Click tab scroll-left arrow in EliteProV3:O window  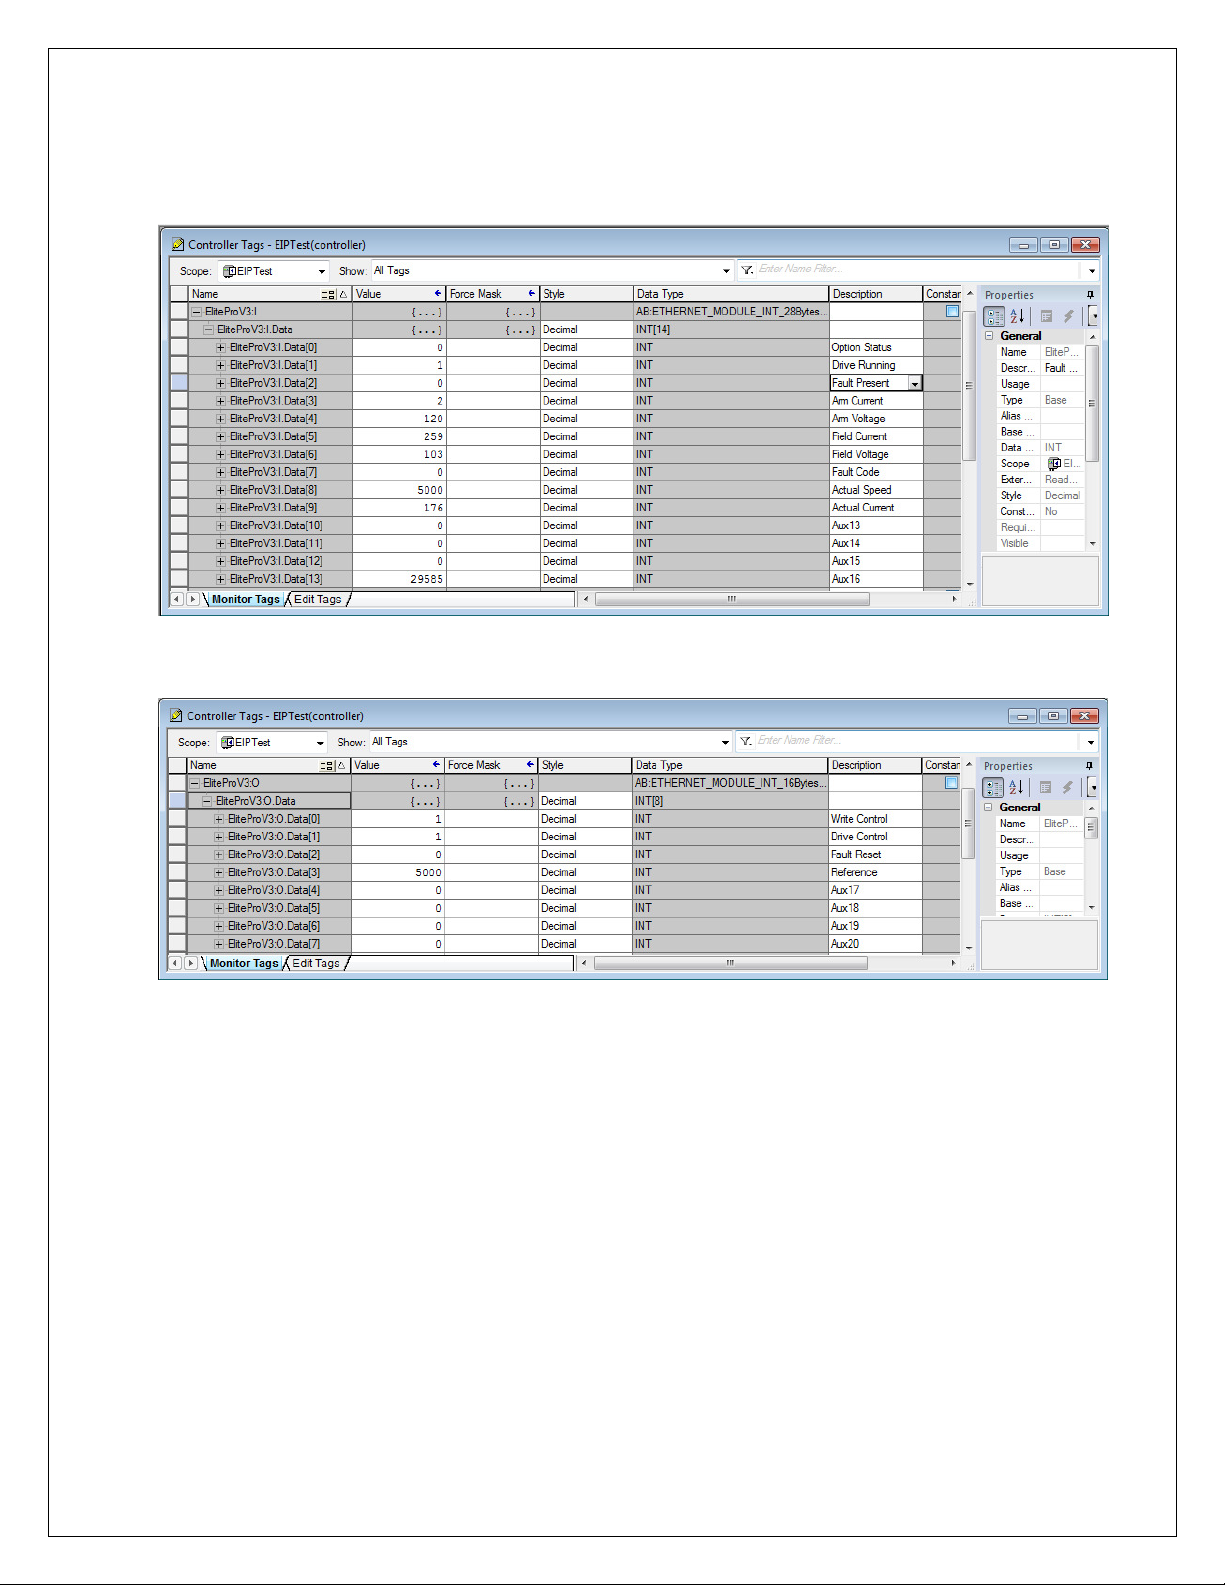click(x=175, y=963)
